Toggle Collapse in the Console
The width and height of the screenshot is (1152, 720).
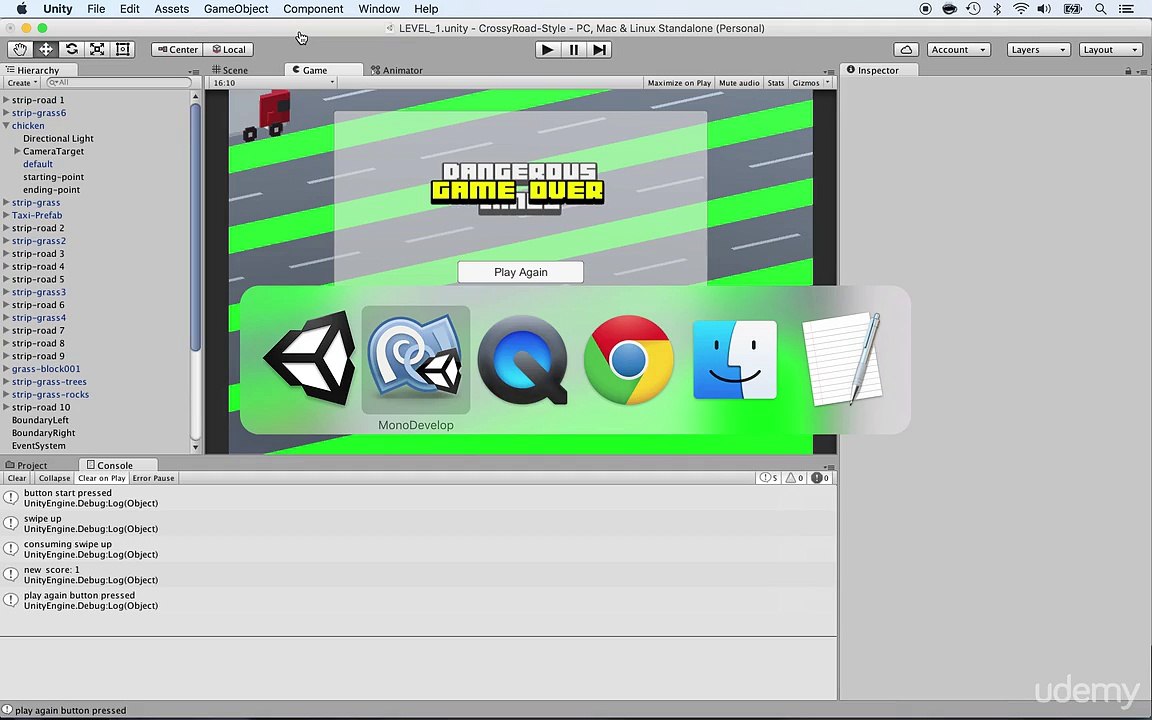(54, 478)
